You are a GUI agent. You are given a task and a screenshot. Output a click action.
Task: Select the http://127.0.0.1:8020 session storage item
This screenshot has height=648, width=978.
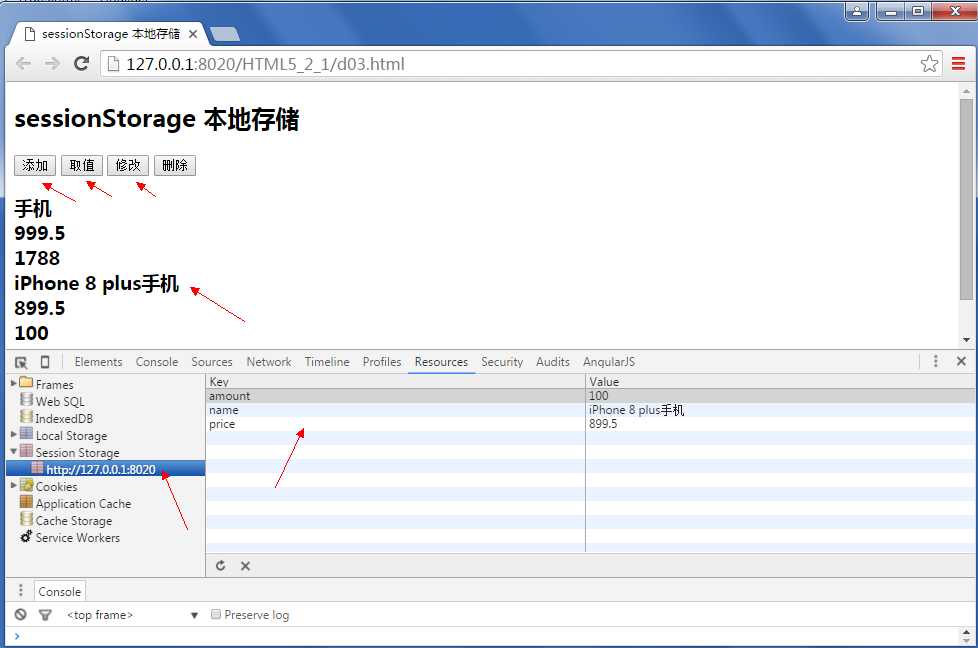pos(105,468)
